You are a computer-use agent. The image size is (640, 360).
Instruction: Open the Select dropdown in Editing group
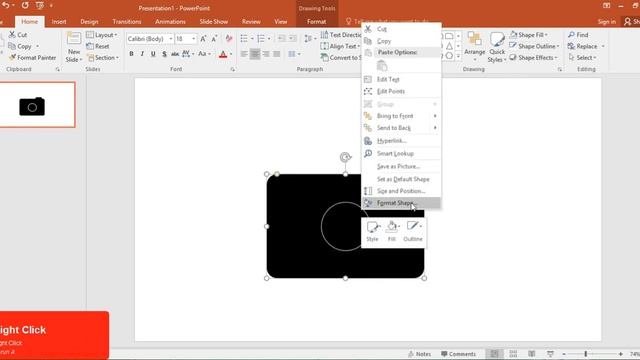coord(581,58)
